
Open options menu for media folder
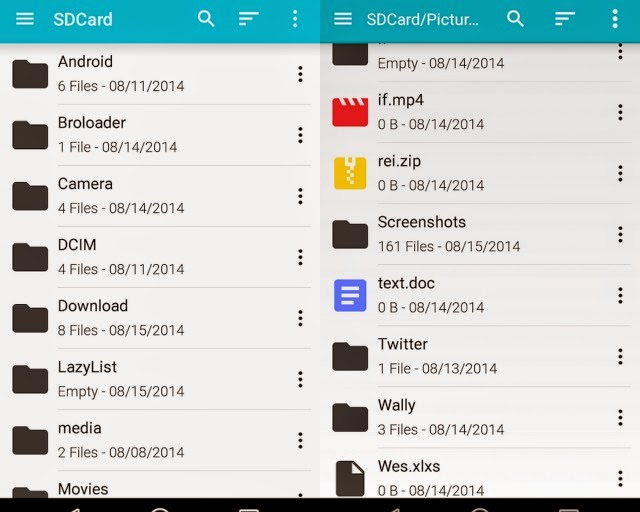300,441
